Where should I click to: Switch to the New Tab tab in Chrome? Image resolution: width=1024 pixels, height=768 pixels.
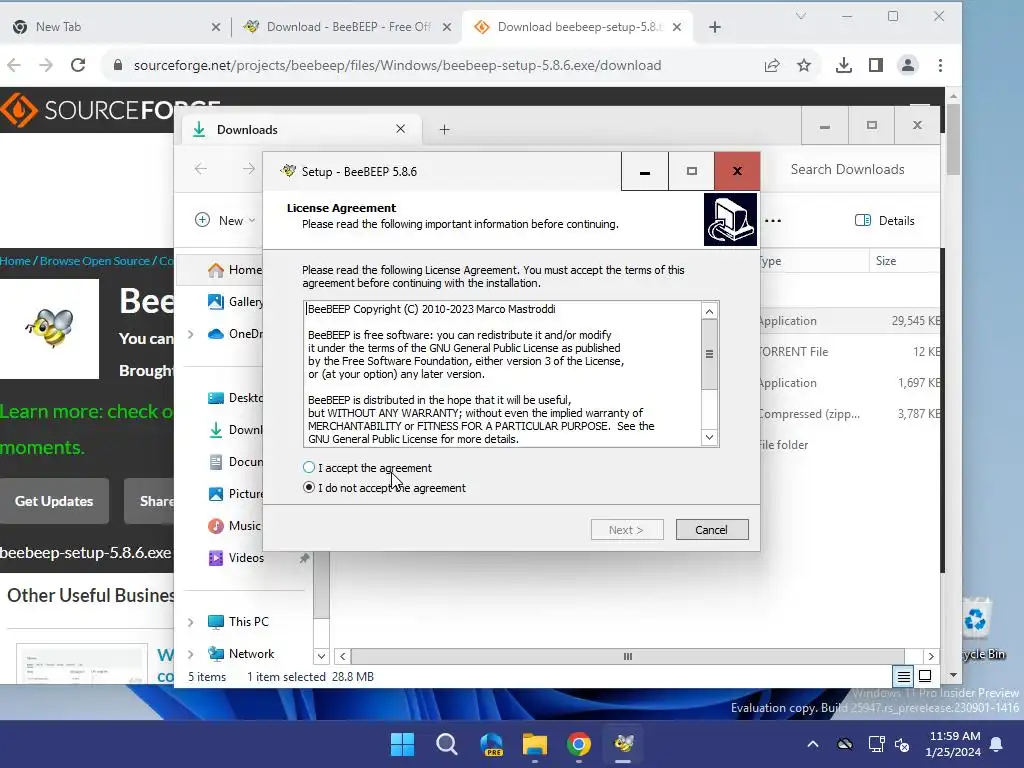point(114,27)
